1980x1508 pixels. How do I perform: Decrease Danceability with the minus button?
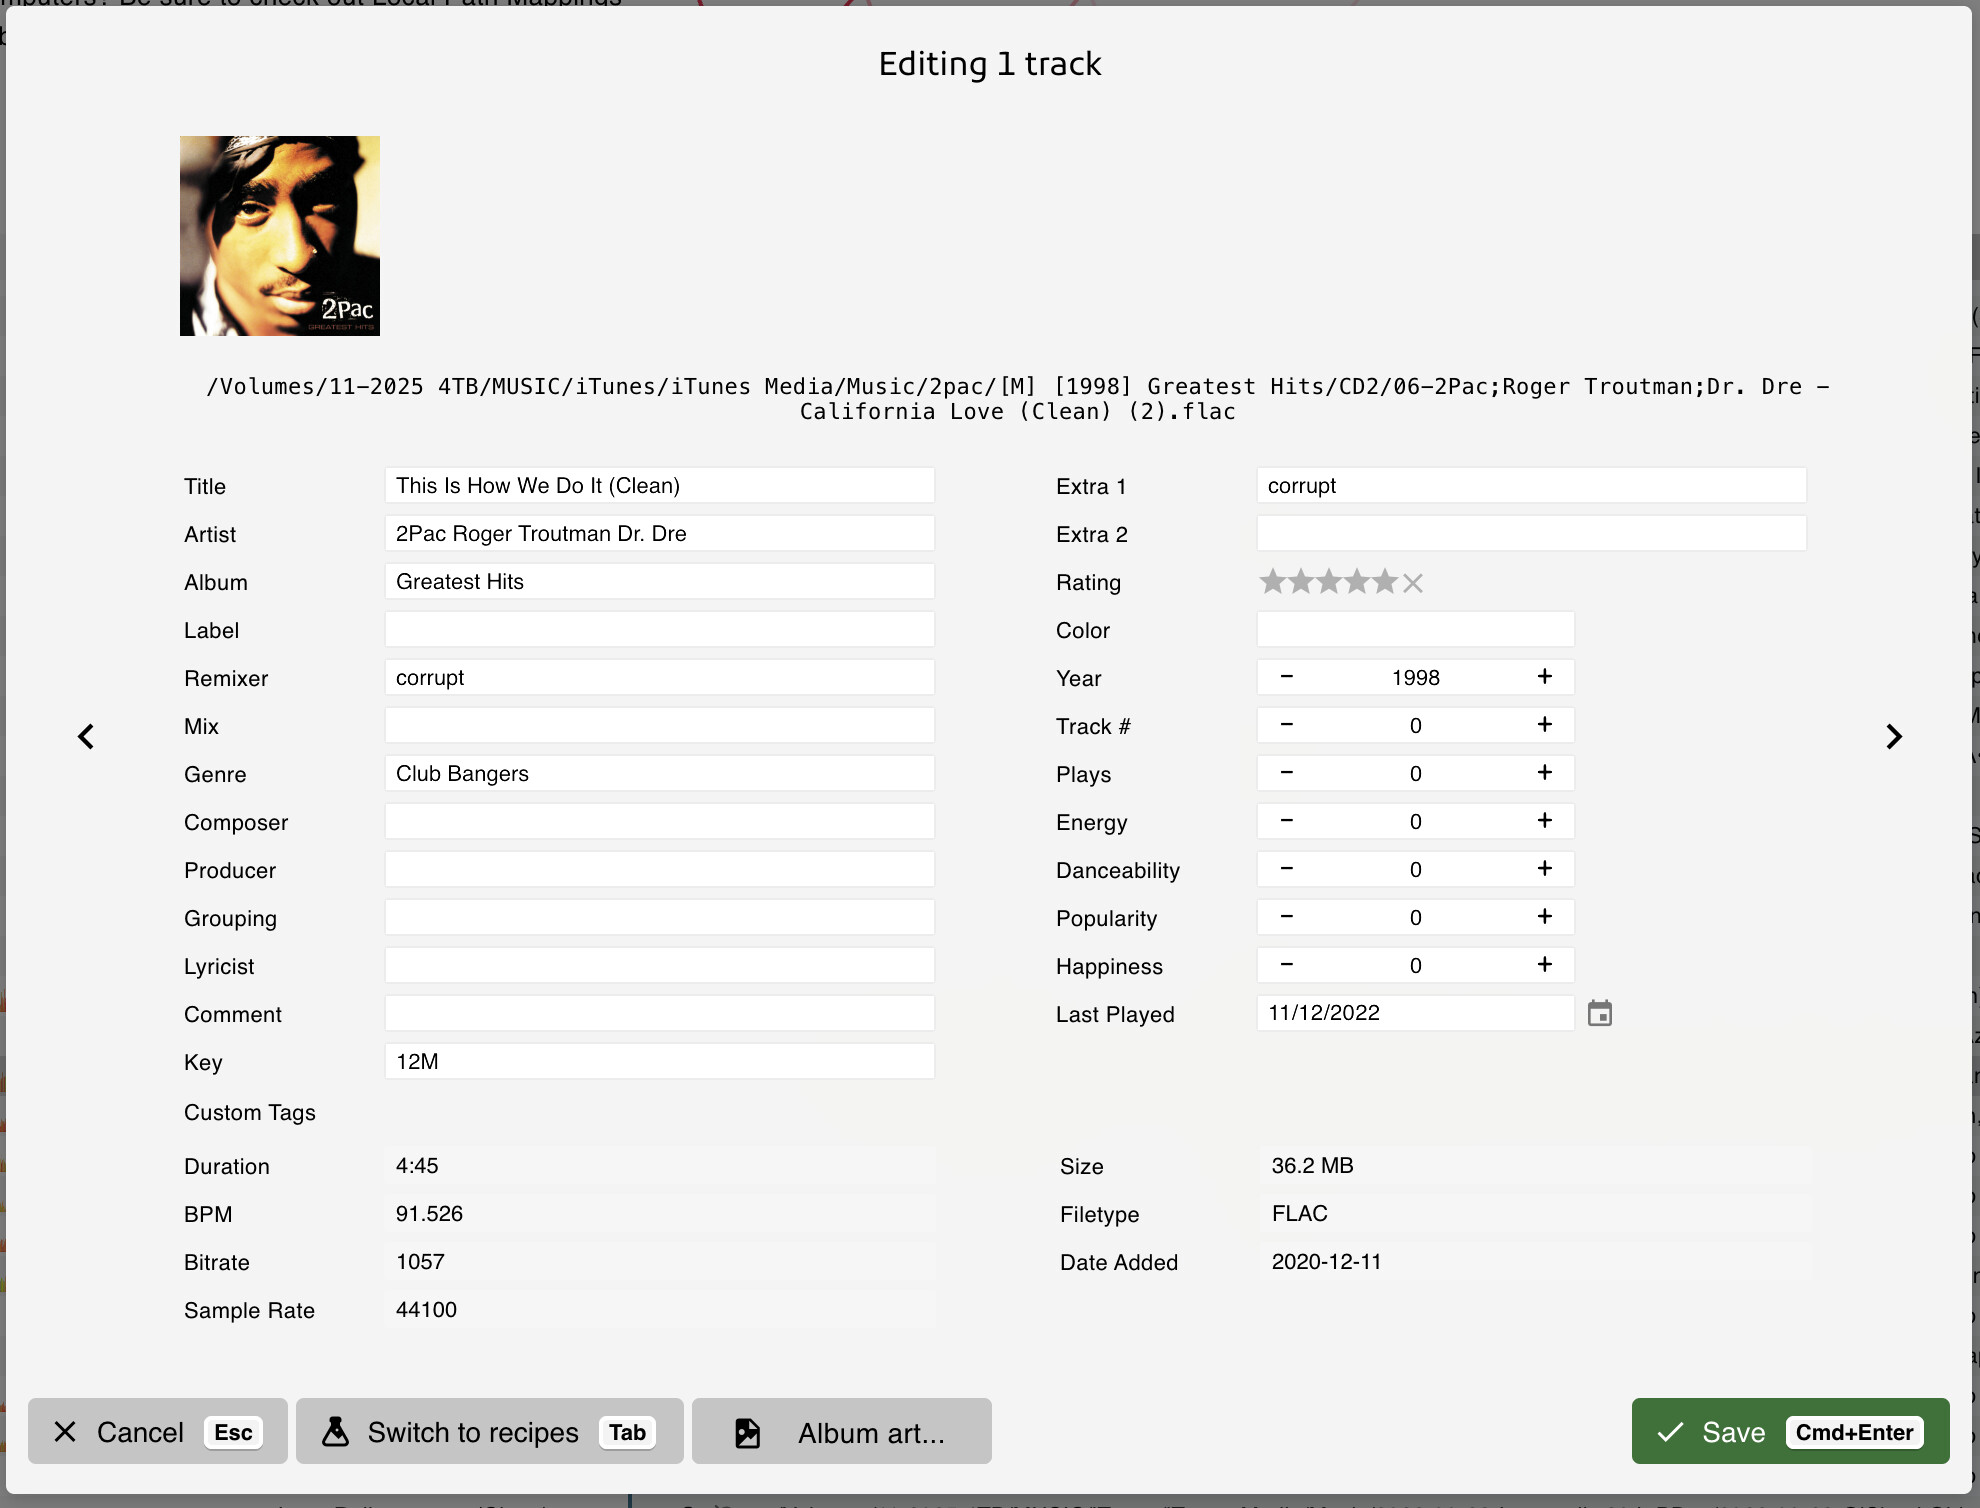pyautogui.click(x=1287, y=869)
